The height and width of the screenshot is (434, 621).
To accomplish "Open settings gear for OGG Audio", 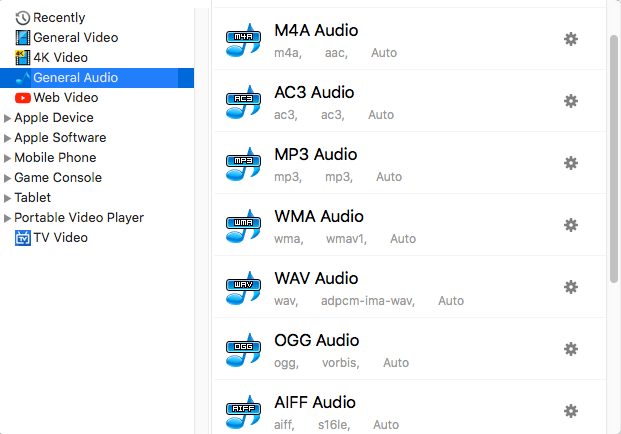I will click(571, 349).
